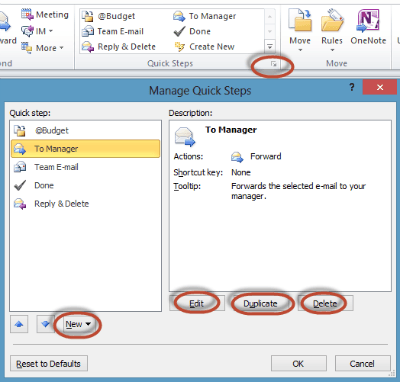Select Reply & Delete in the list
The image size is (400, 382).
click(x=86, y=204)
